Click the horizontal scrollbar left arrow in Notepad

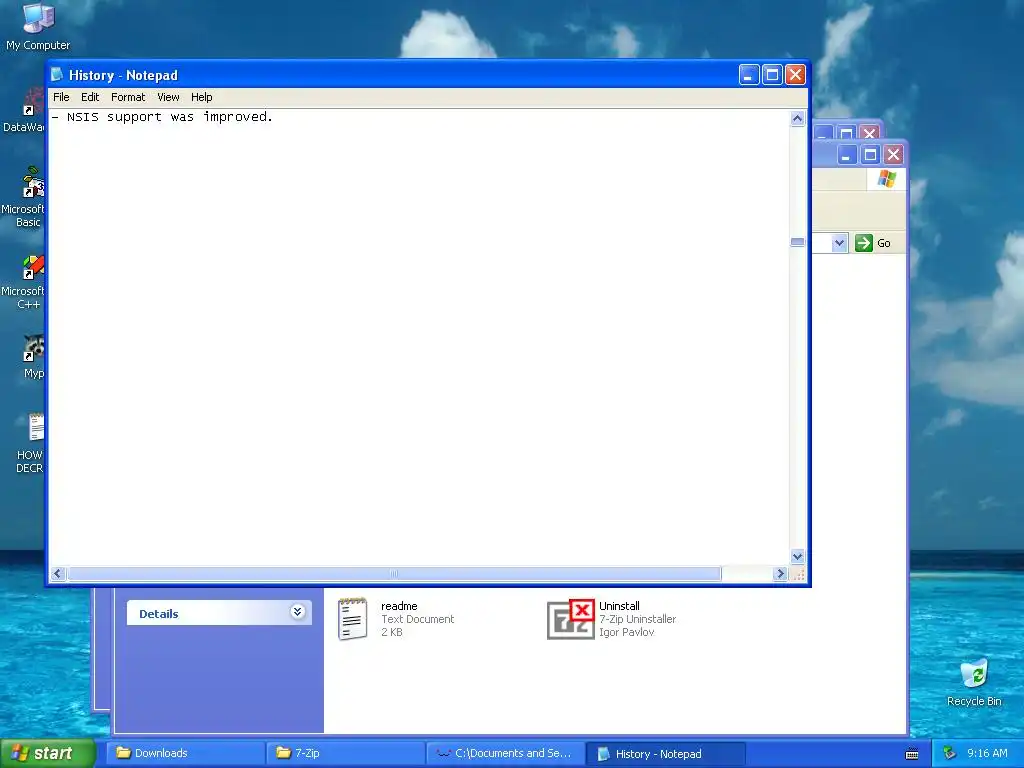pos(57,573)
